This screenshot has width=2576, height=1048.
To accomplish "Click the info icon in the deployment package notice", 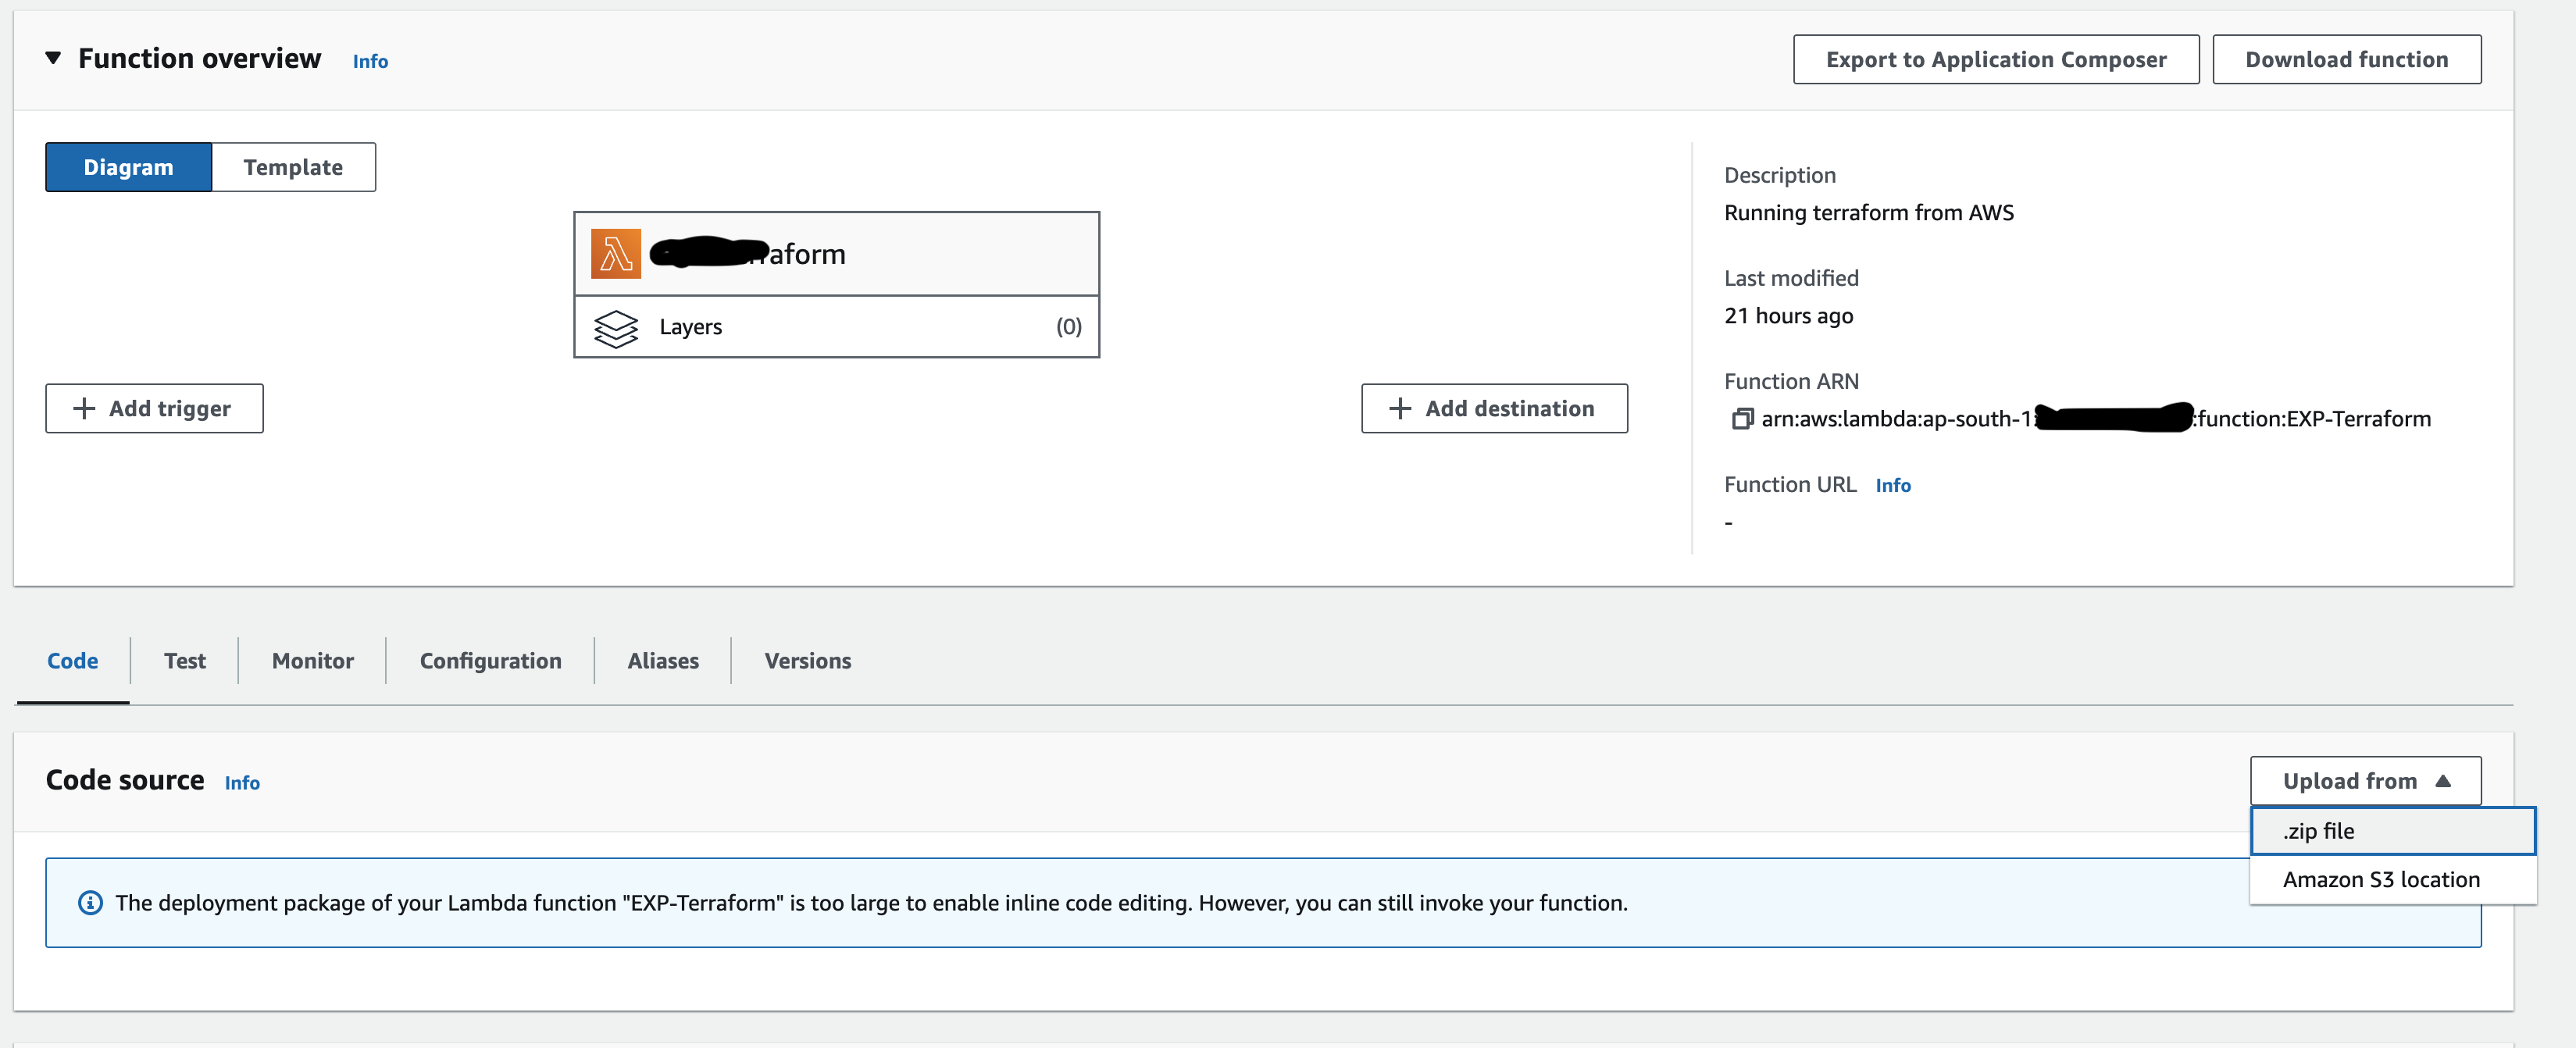I will (x=90, y=902).
